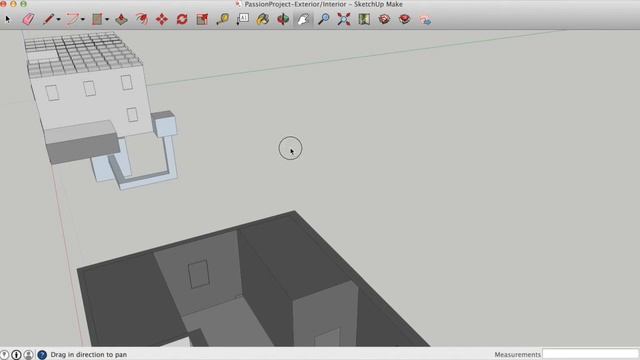
Task: Select the Offset tool
Action: pos(142,19)
